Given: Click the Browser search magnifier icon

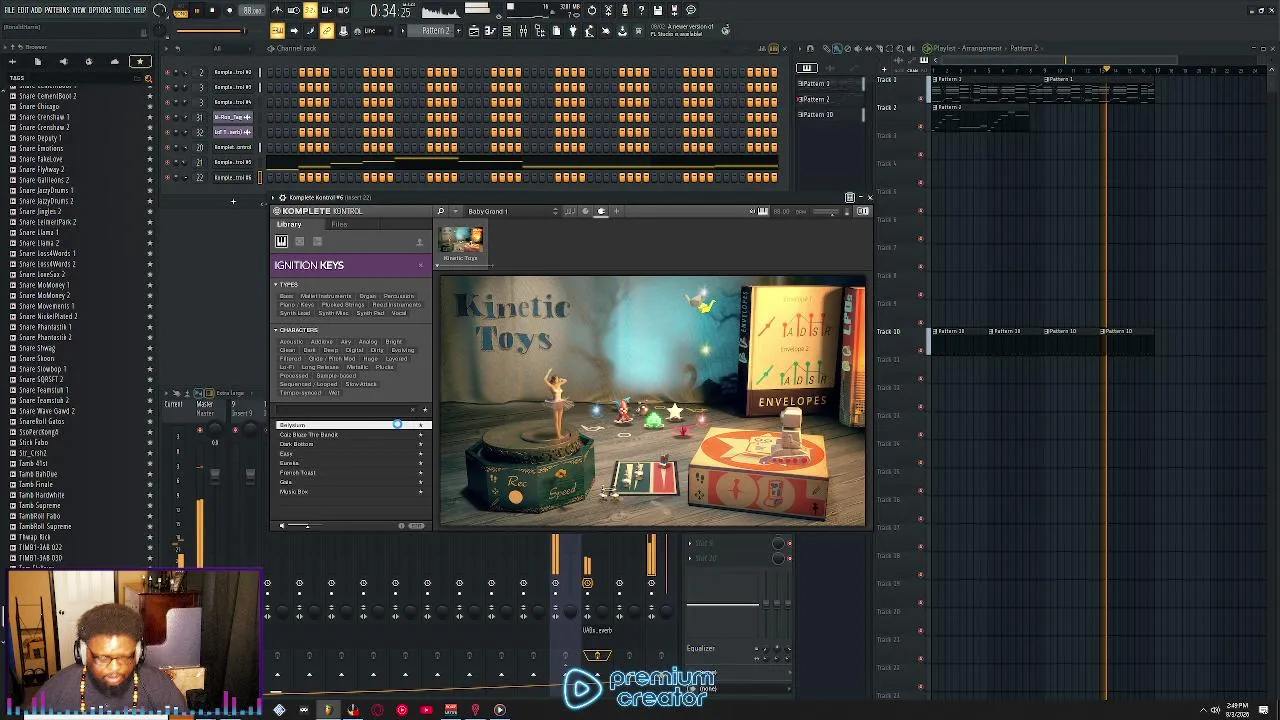Looking at the screenshot, I should pos(149,77).
